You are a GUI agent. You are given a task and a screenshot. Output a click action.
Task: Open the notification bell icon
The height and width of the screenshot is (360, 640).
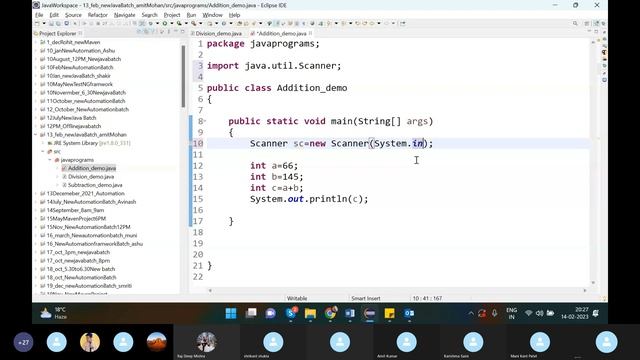pos(596,313)
